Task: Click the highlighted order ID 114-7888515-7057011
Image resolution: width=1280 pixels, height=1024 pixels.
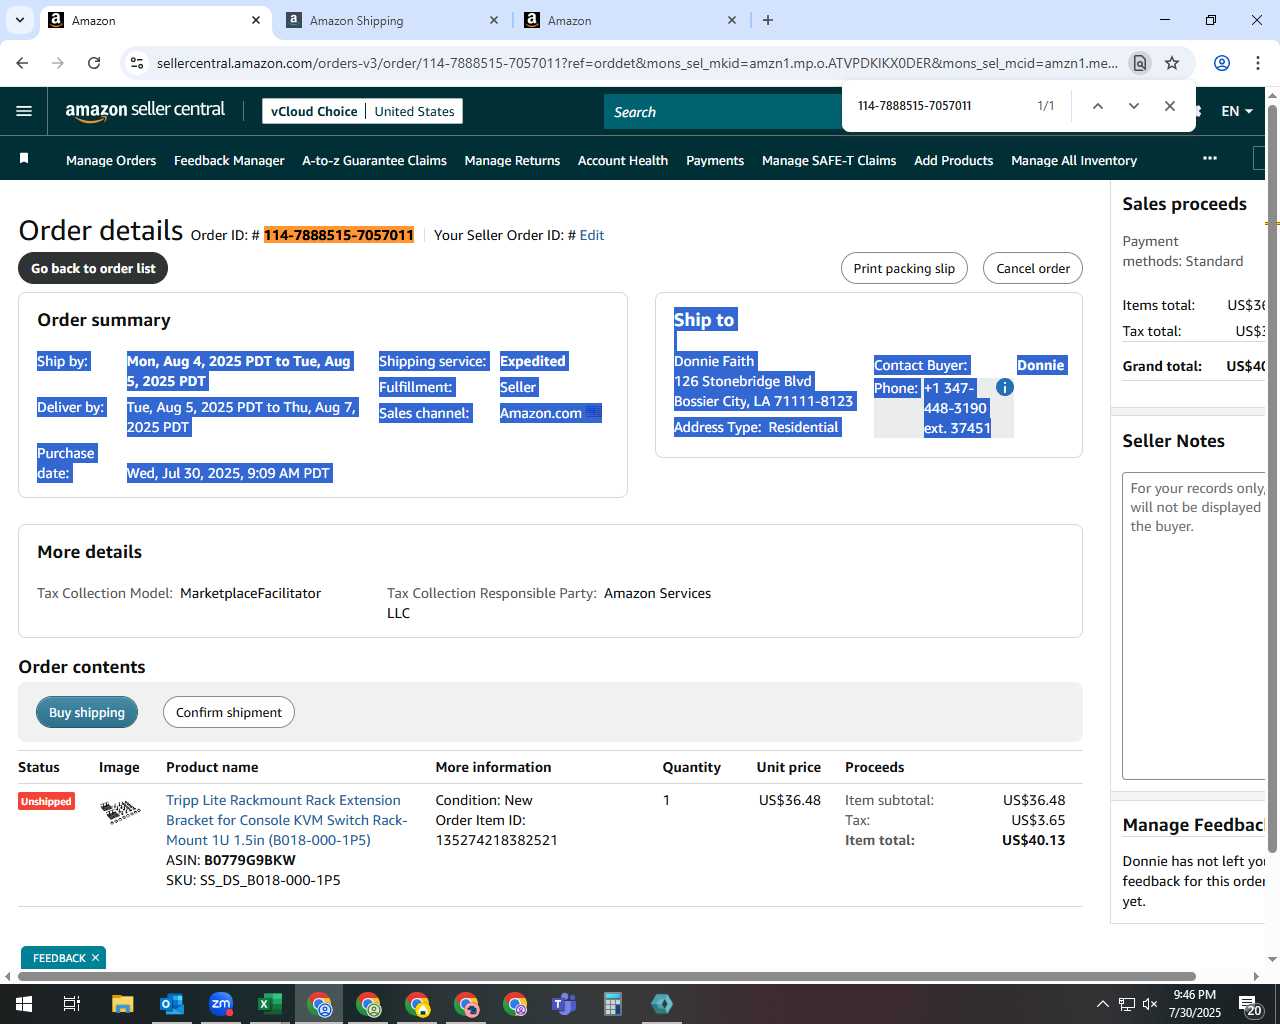Action: coord(339,235)
